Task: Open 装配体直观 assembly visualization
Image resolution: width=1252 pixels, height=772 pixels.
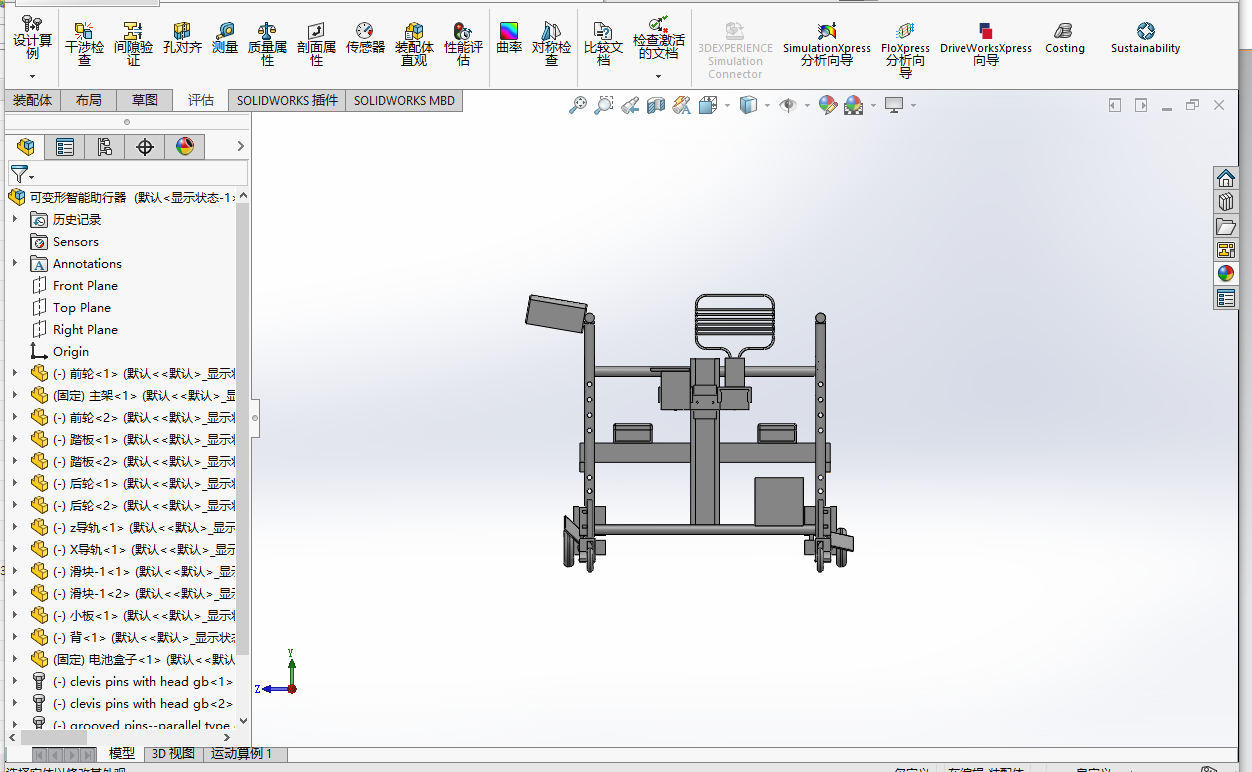Action: tap(414, 45)
